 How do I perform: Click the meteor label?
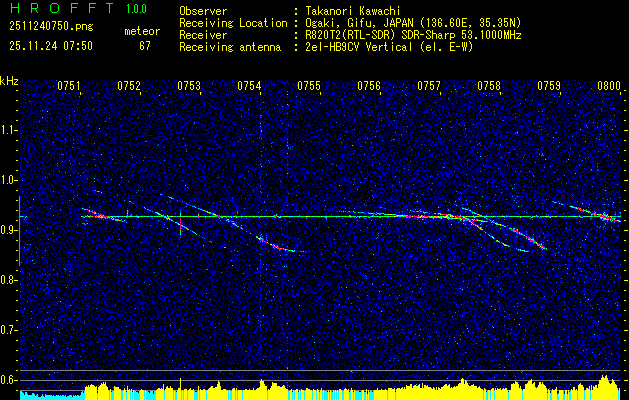click(x=142, y=31)
